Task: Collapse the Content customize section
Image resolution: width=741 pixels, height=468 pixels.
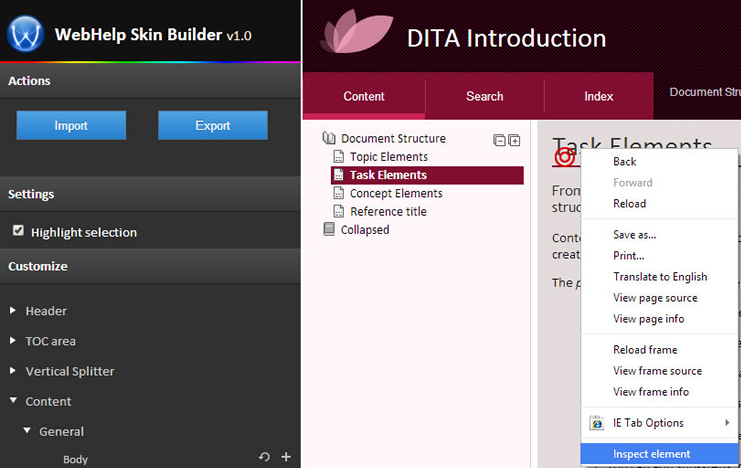Action: (13, 400)
